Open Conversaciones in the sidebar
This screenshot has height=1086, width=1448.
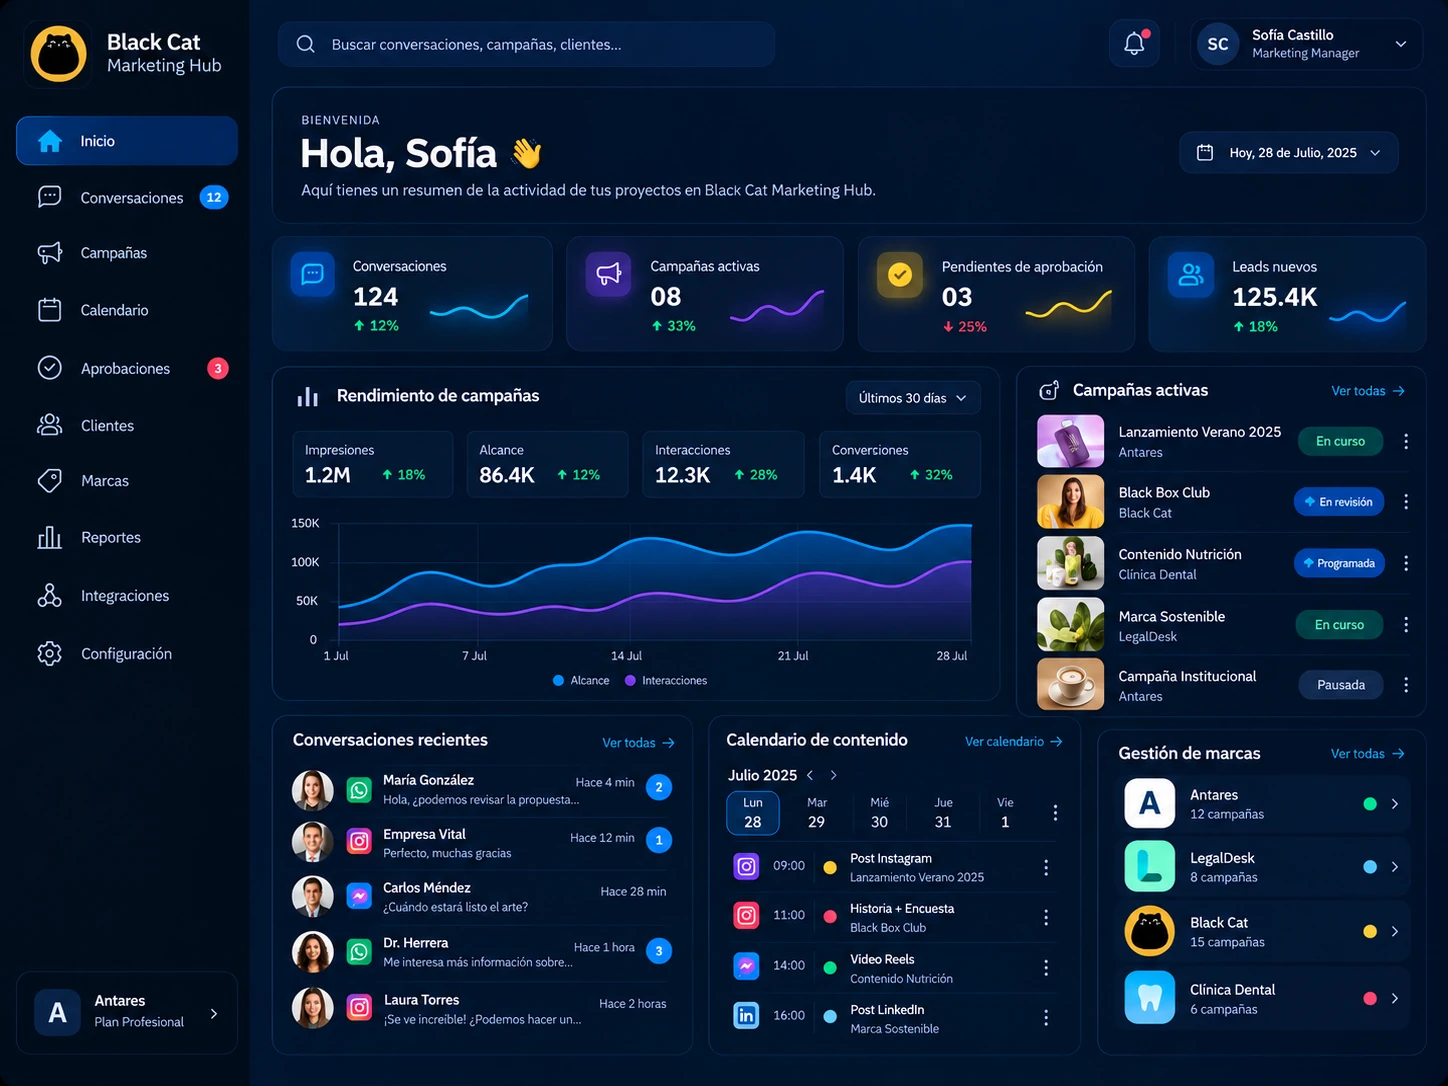coord(127,197)
